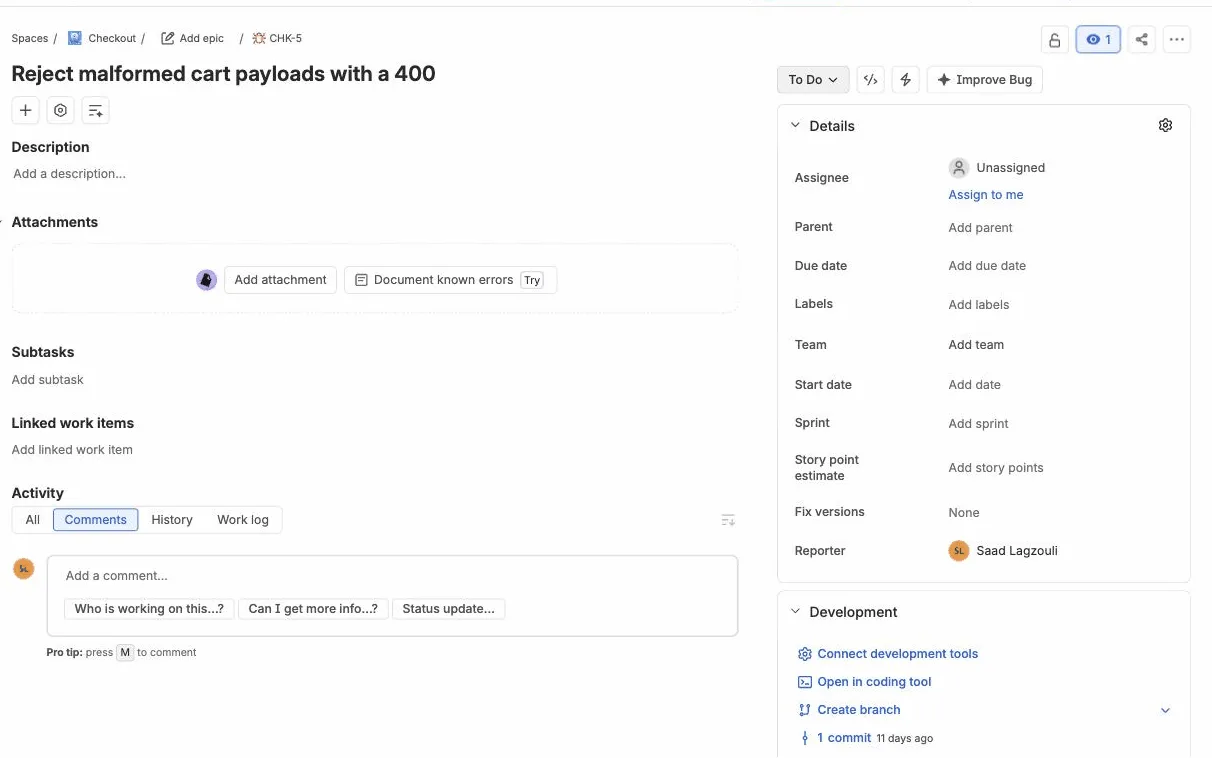Configure details with the gear icon

click(1165, 125)
